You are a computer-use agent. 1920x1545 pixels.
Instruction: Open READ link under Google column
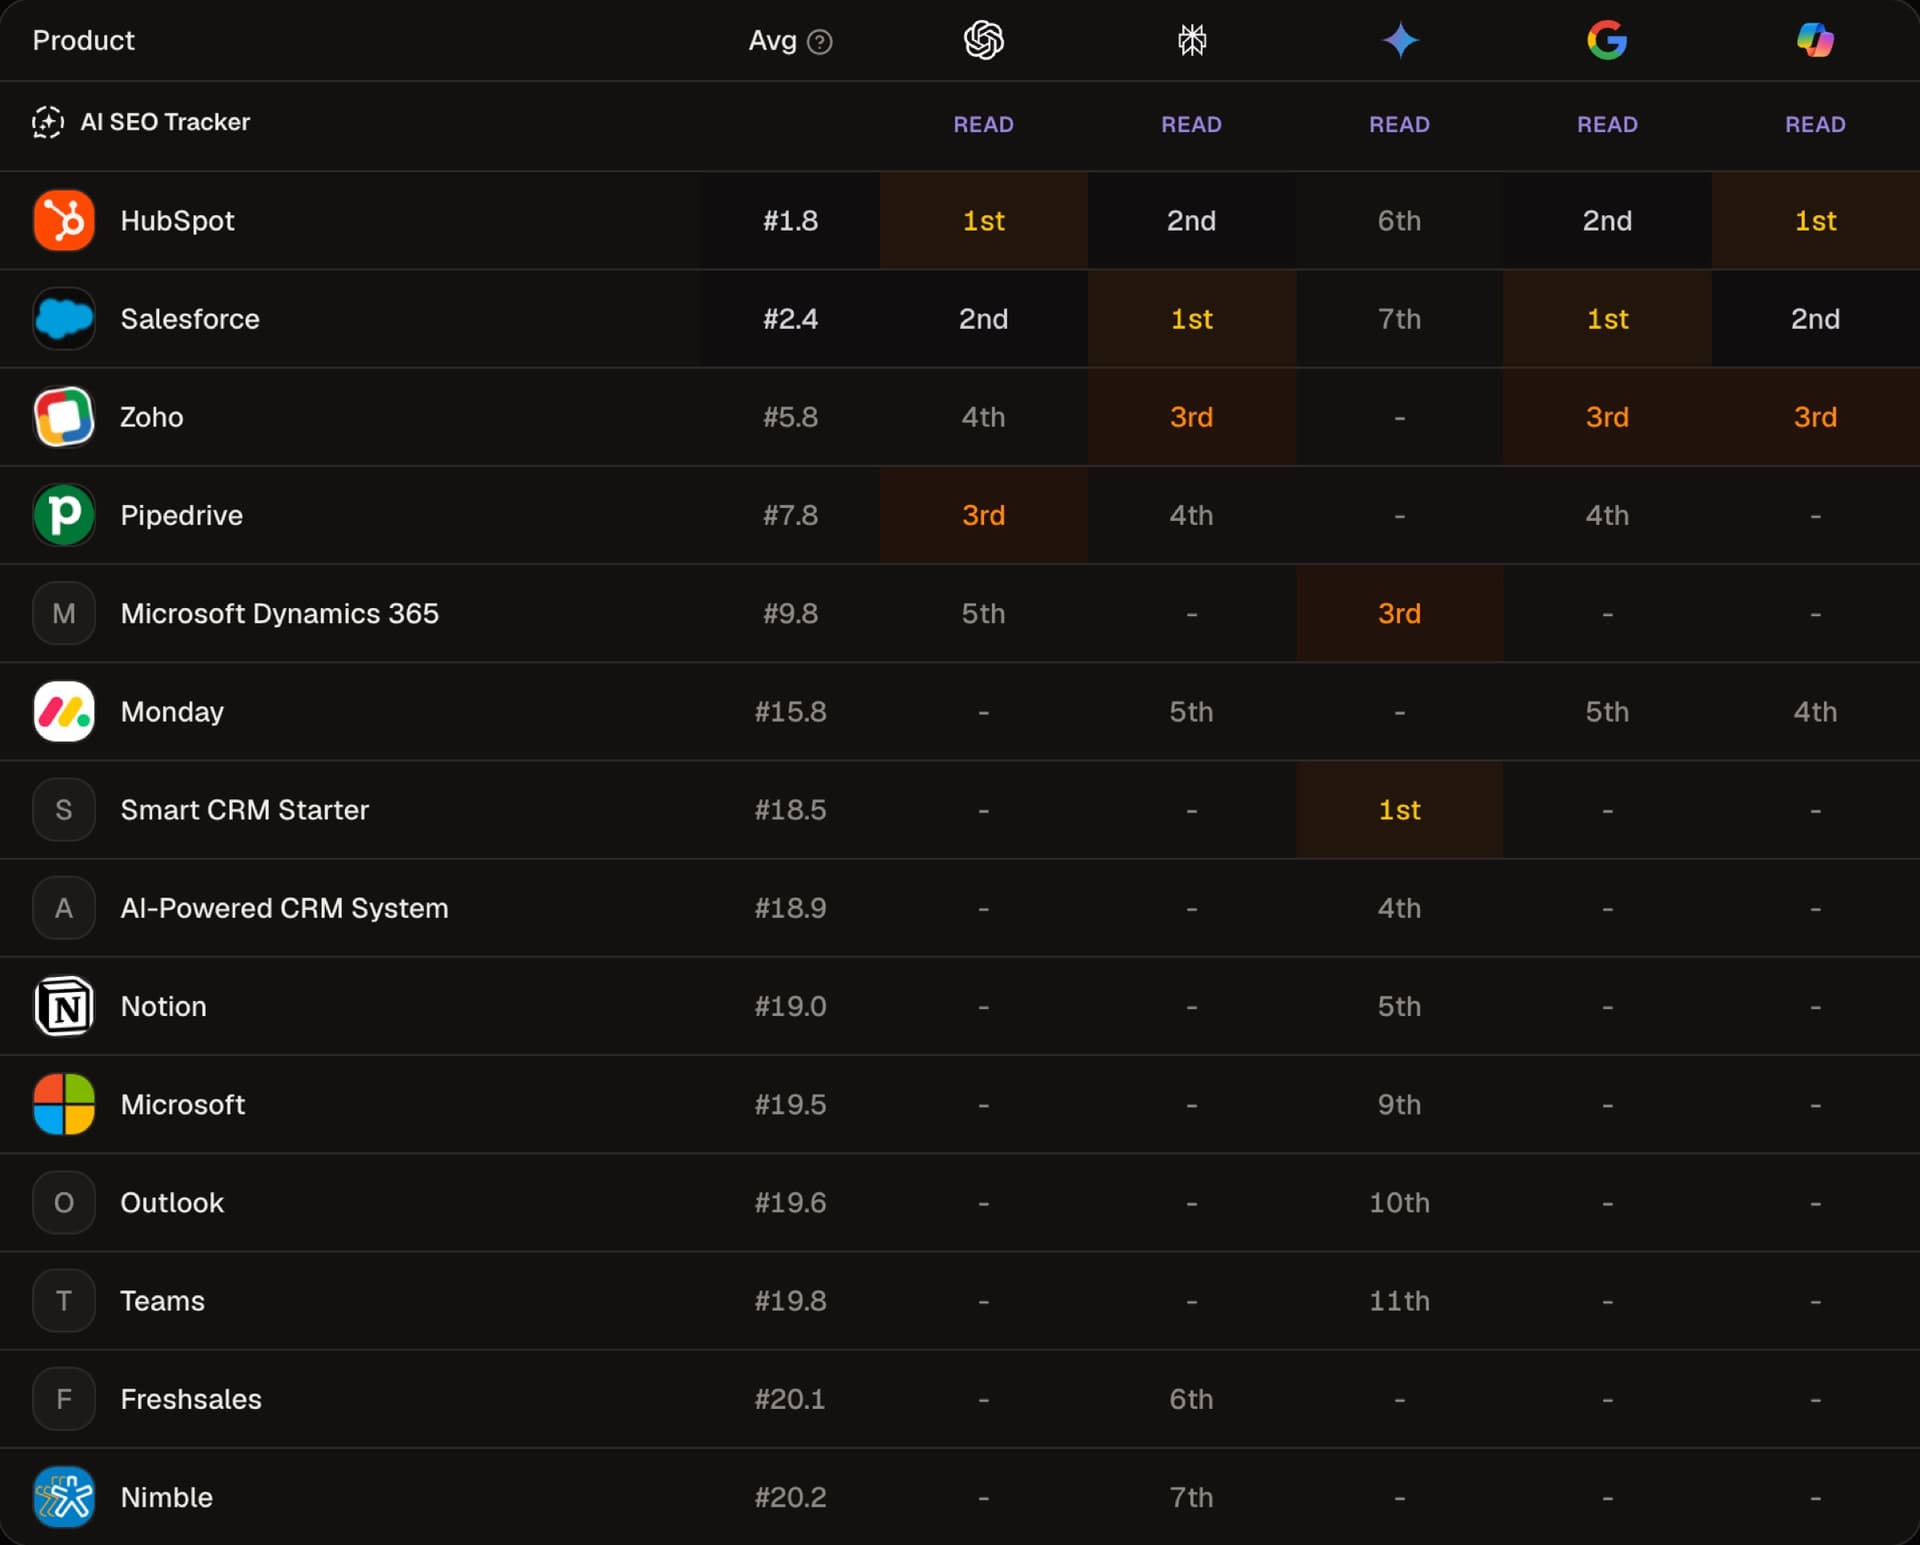coord(1607,124)
